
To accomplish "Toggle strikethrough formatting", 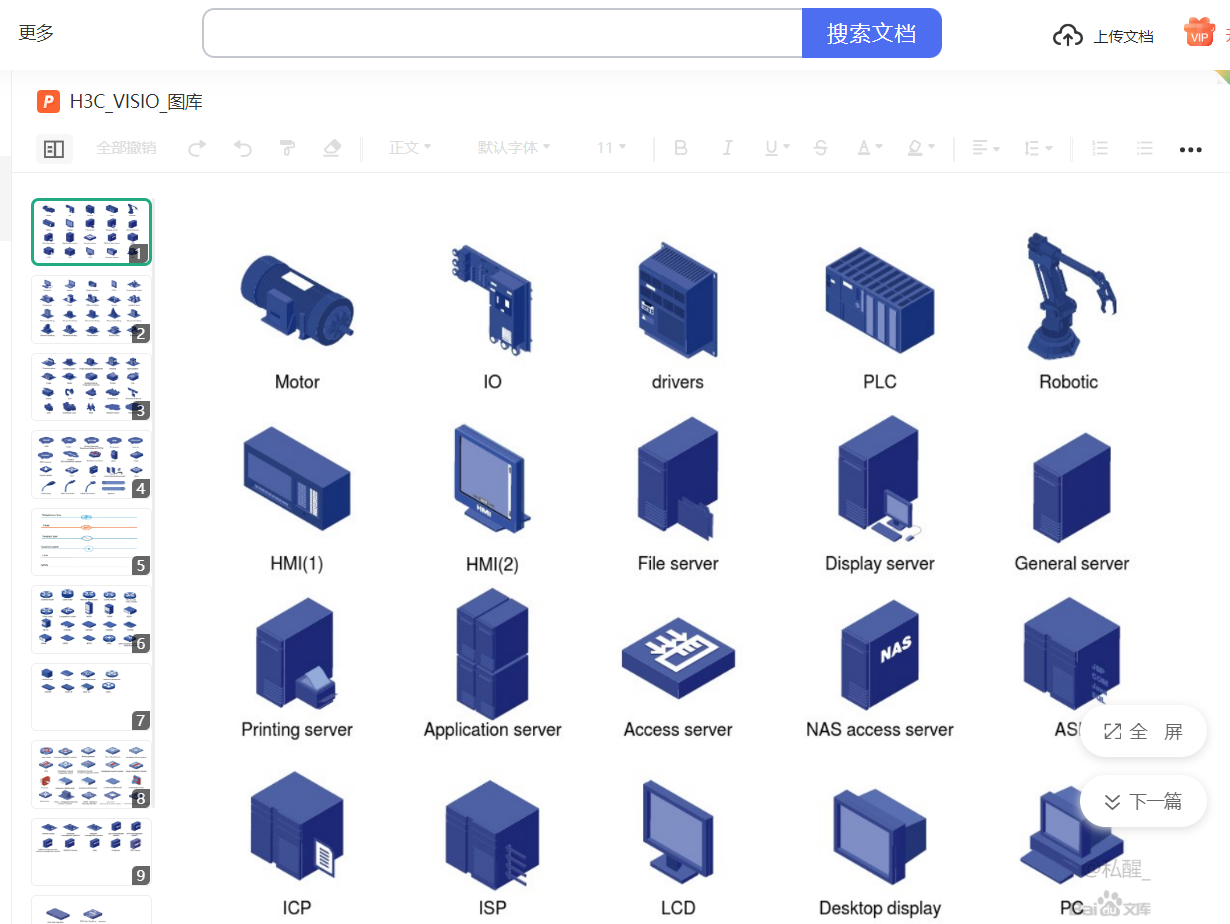I will pos(821,148).
